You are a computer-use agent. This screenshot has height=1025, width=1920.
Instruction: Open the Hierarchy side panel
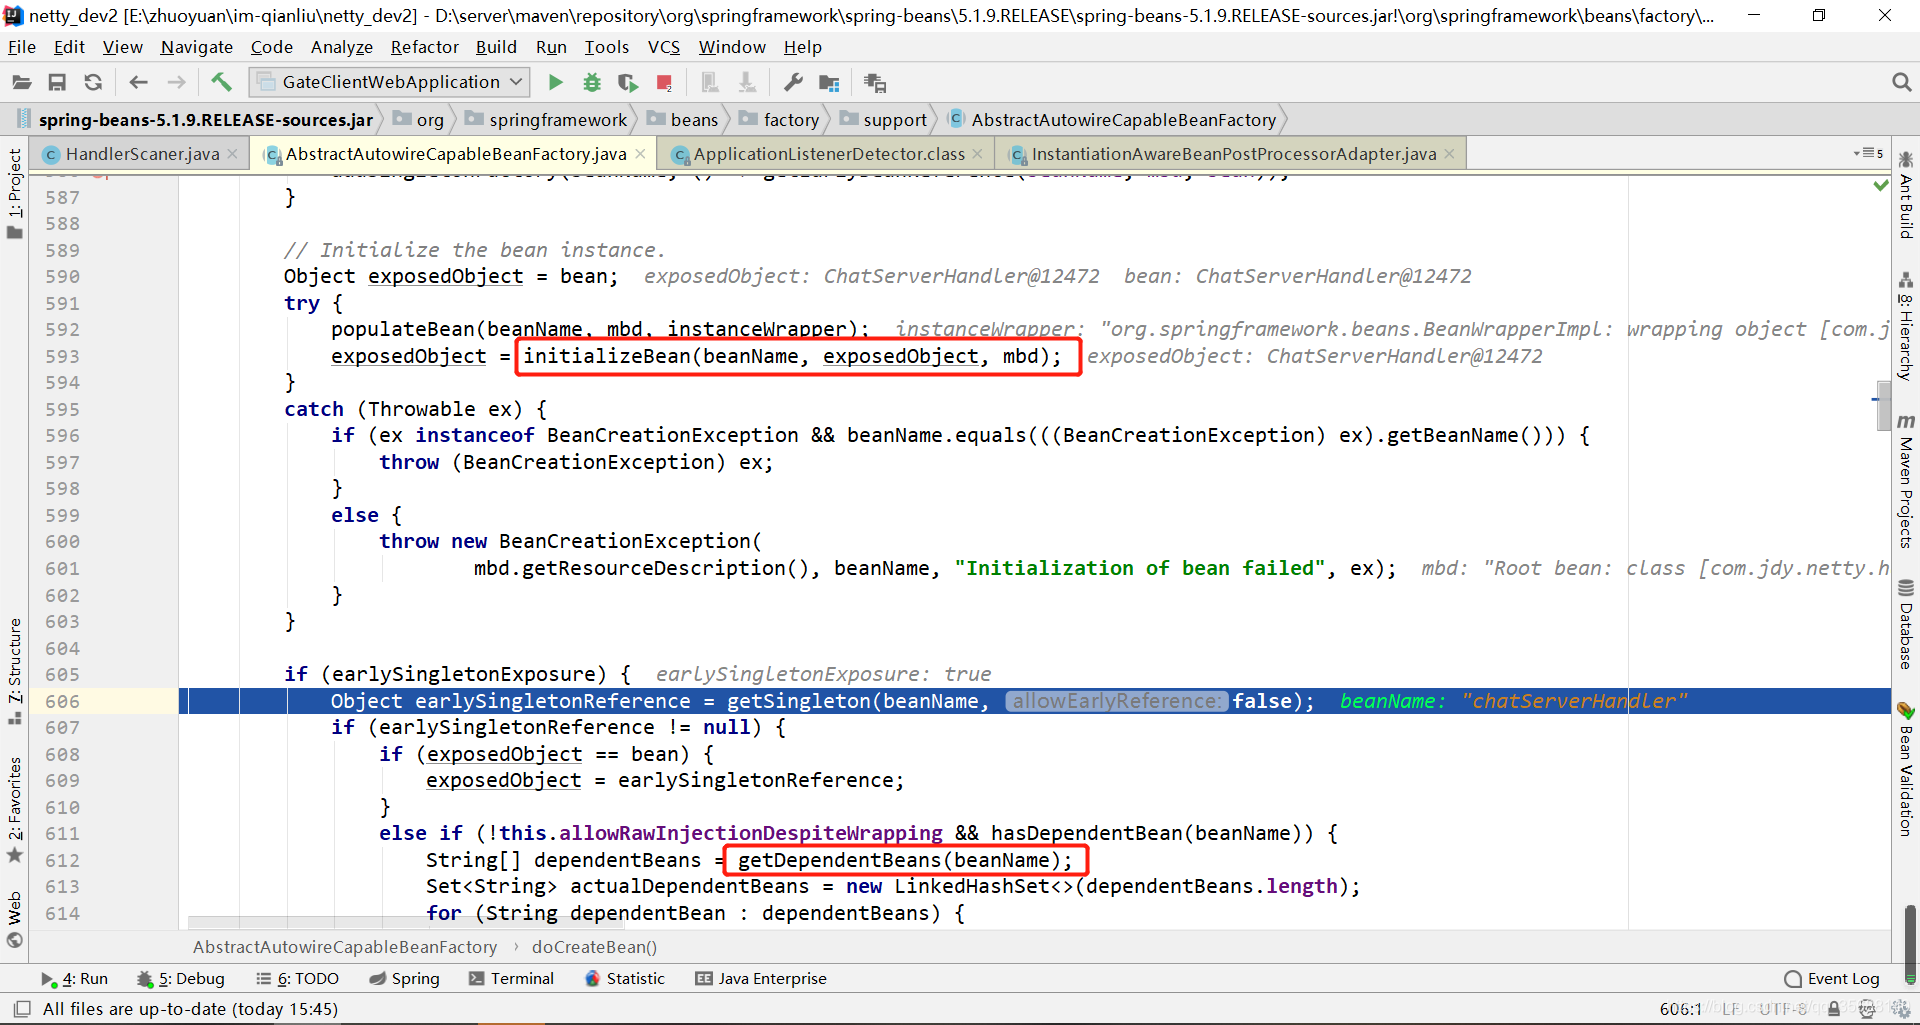point(1906,326)
